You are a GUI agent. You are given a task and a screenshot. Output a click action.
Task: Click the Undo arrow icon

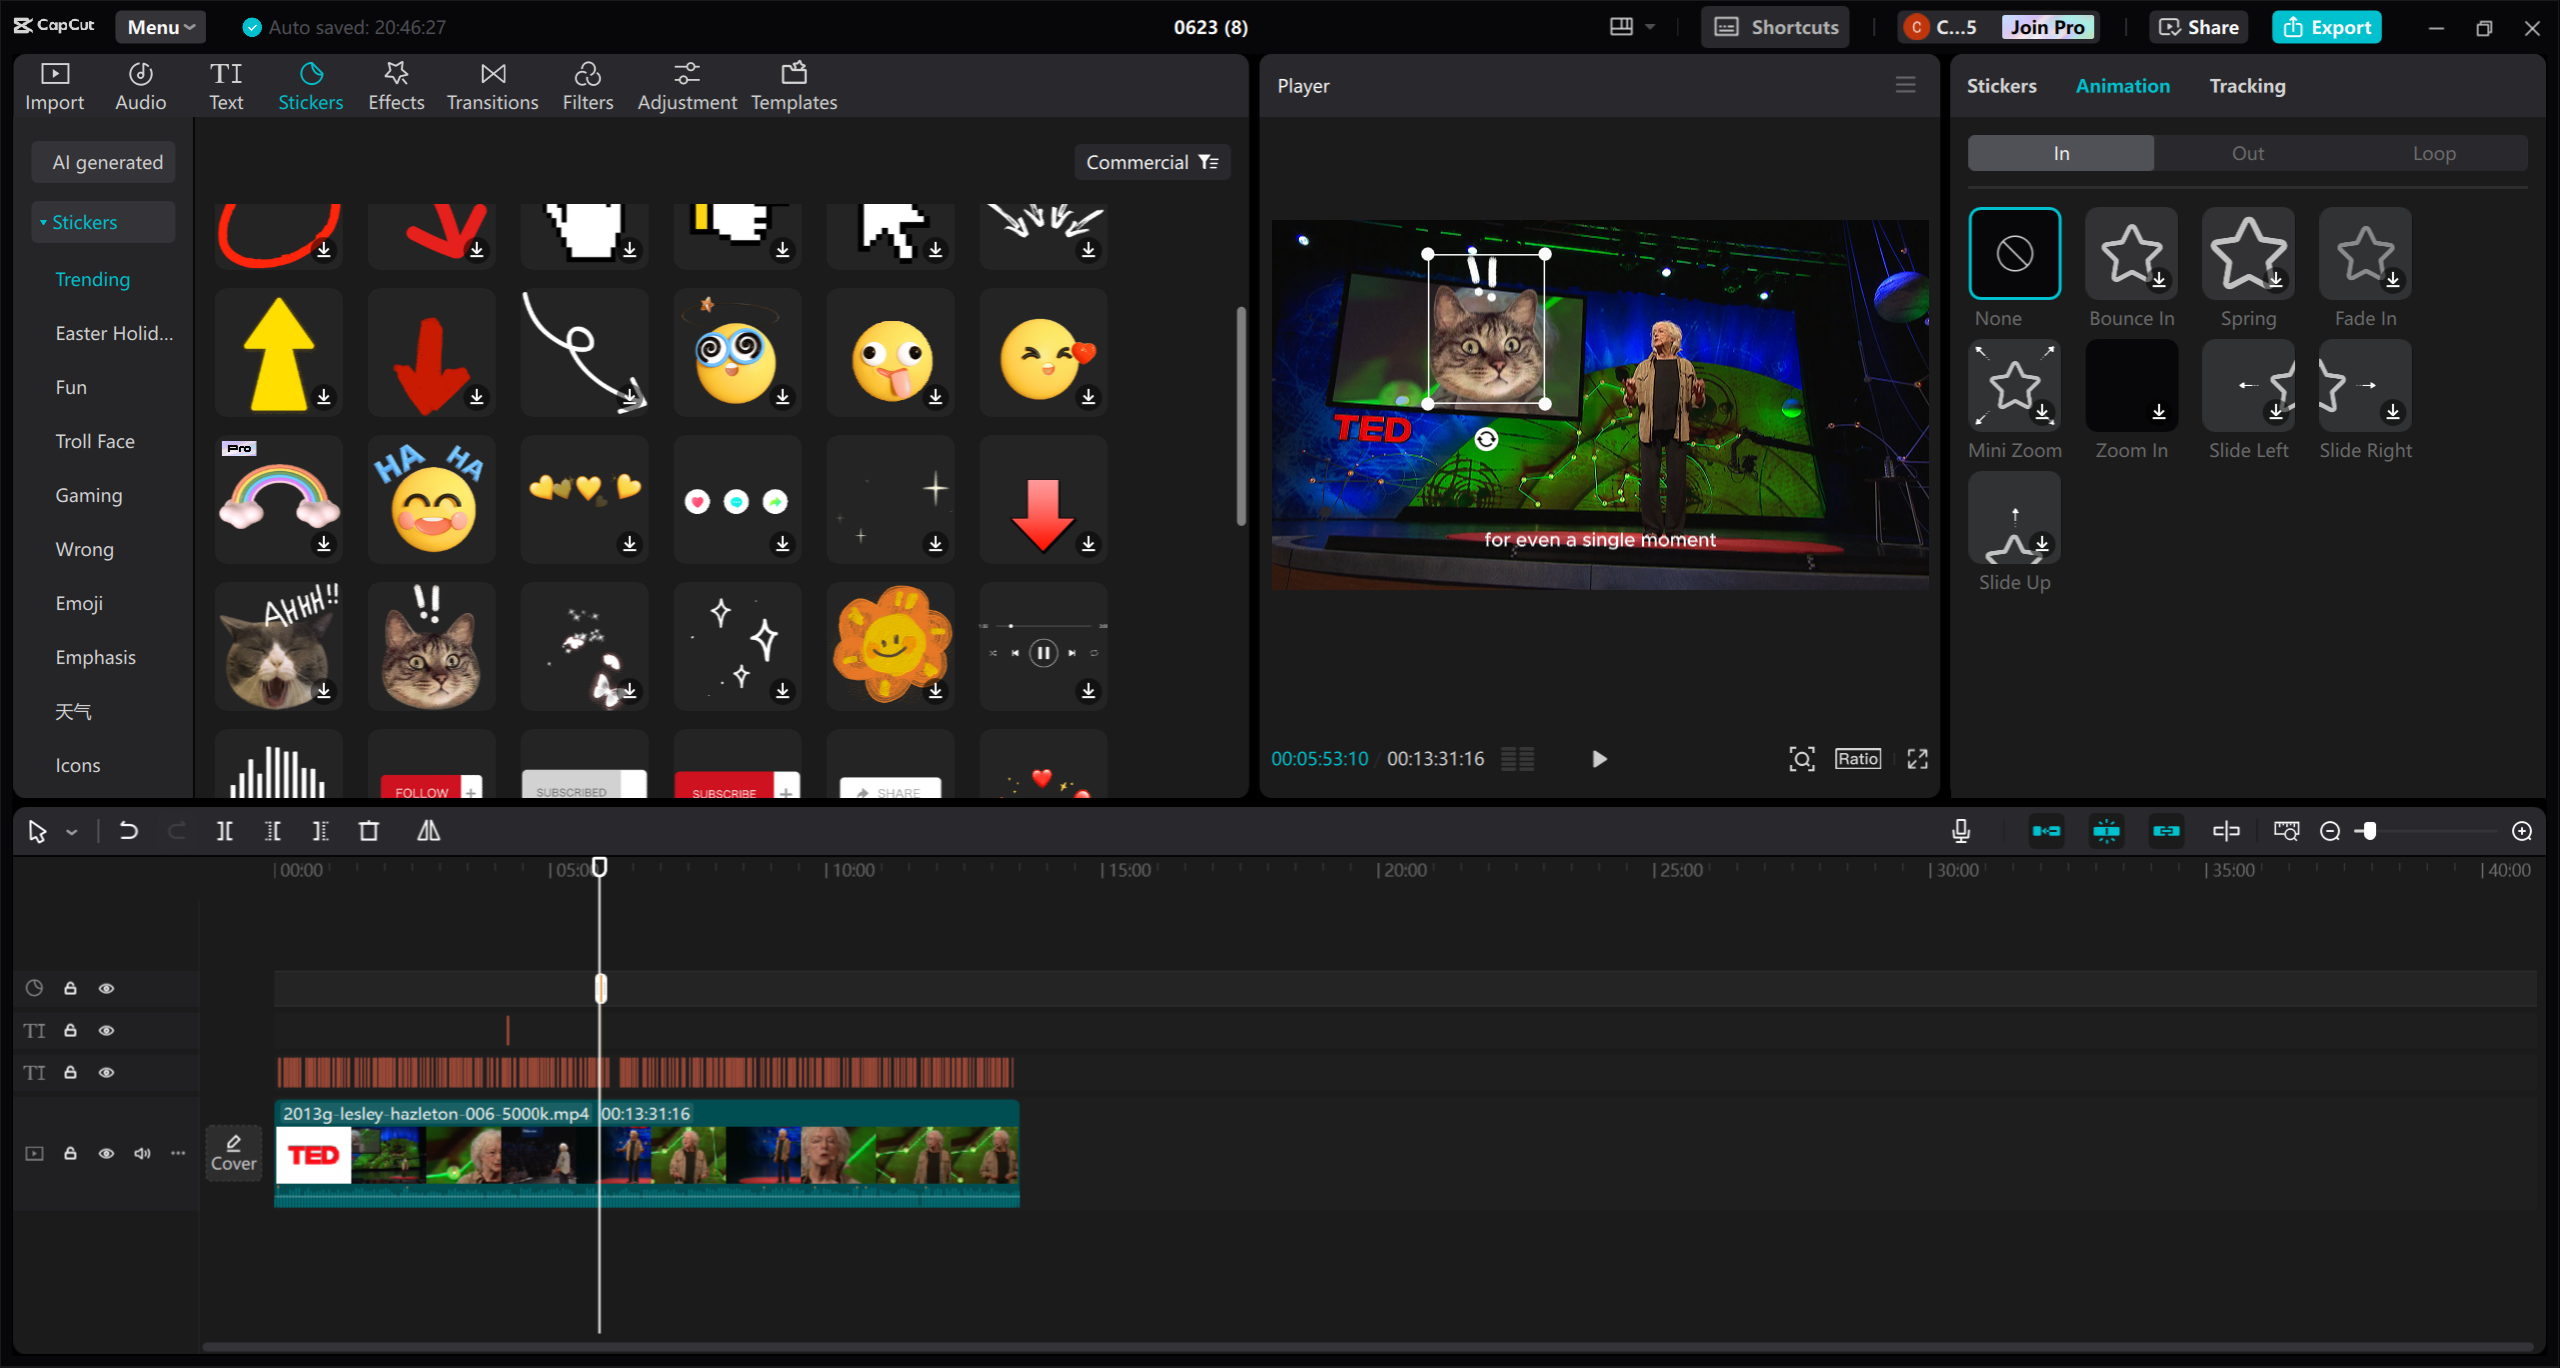pyautogui.click(x=128, y=831)
